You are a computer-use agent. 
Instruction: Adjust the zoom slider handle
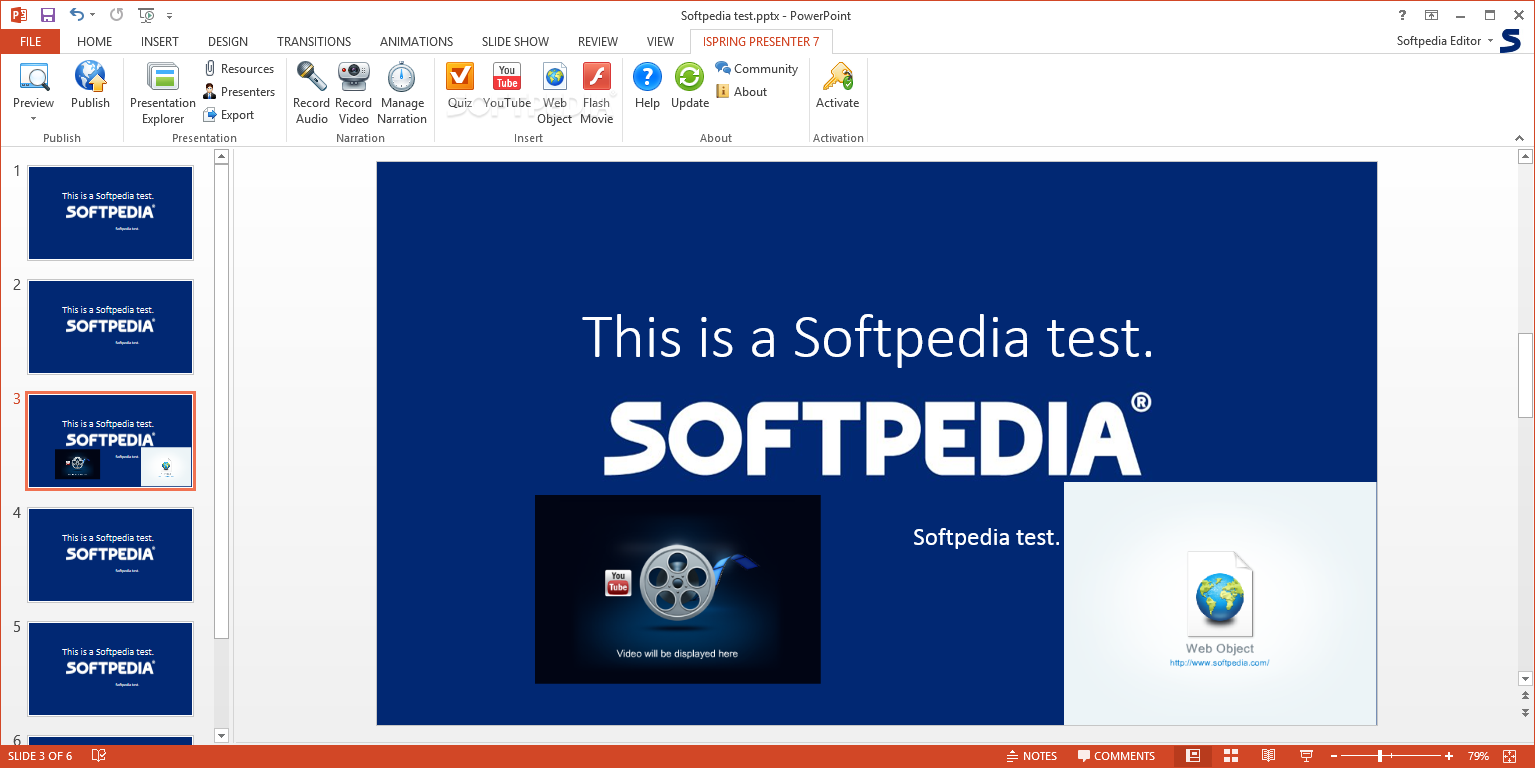[1379, 756]
